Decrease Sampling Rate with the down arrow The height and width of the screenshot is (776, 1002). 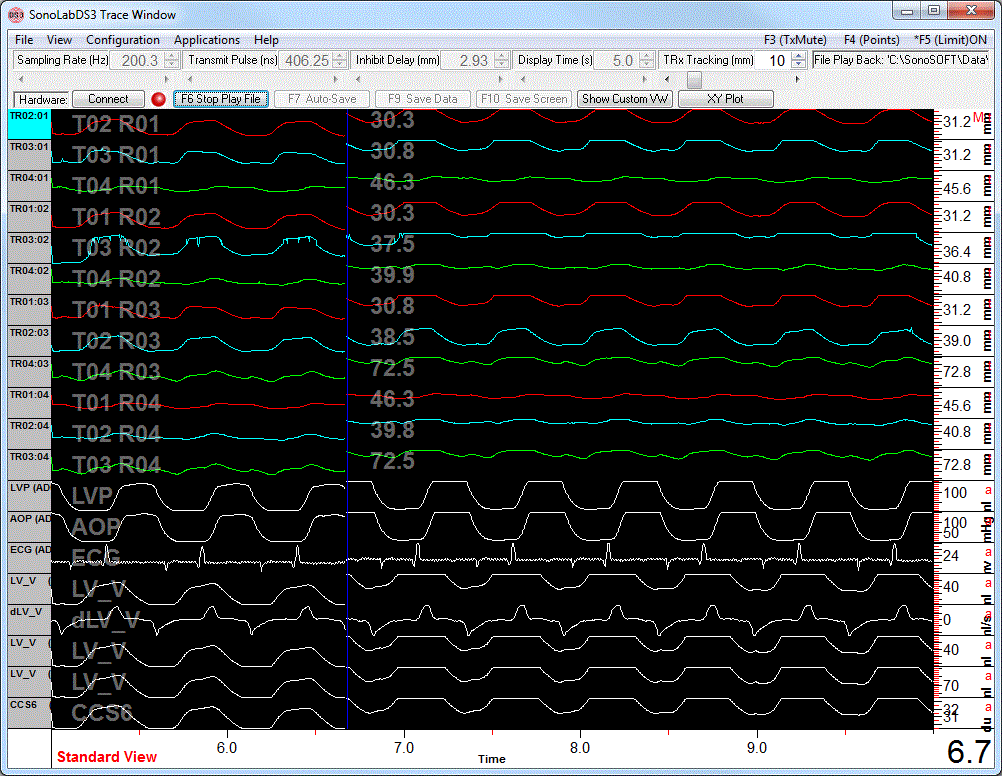pyautogui.click(x=171, y=65)
